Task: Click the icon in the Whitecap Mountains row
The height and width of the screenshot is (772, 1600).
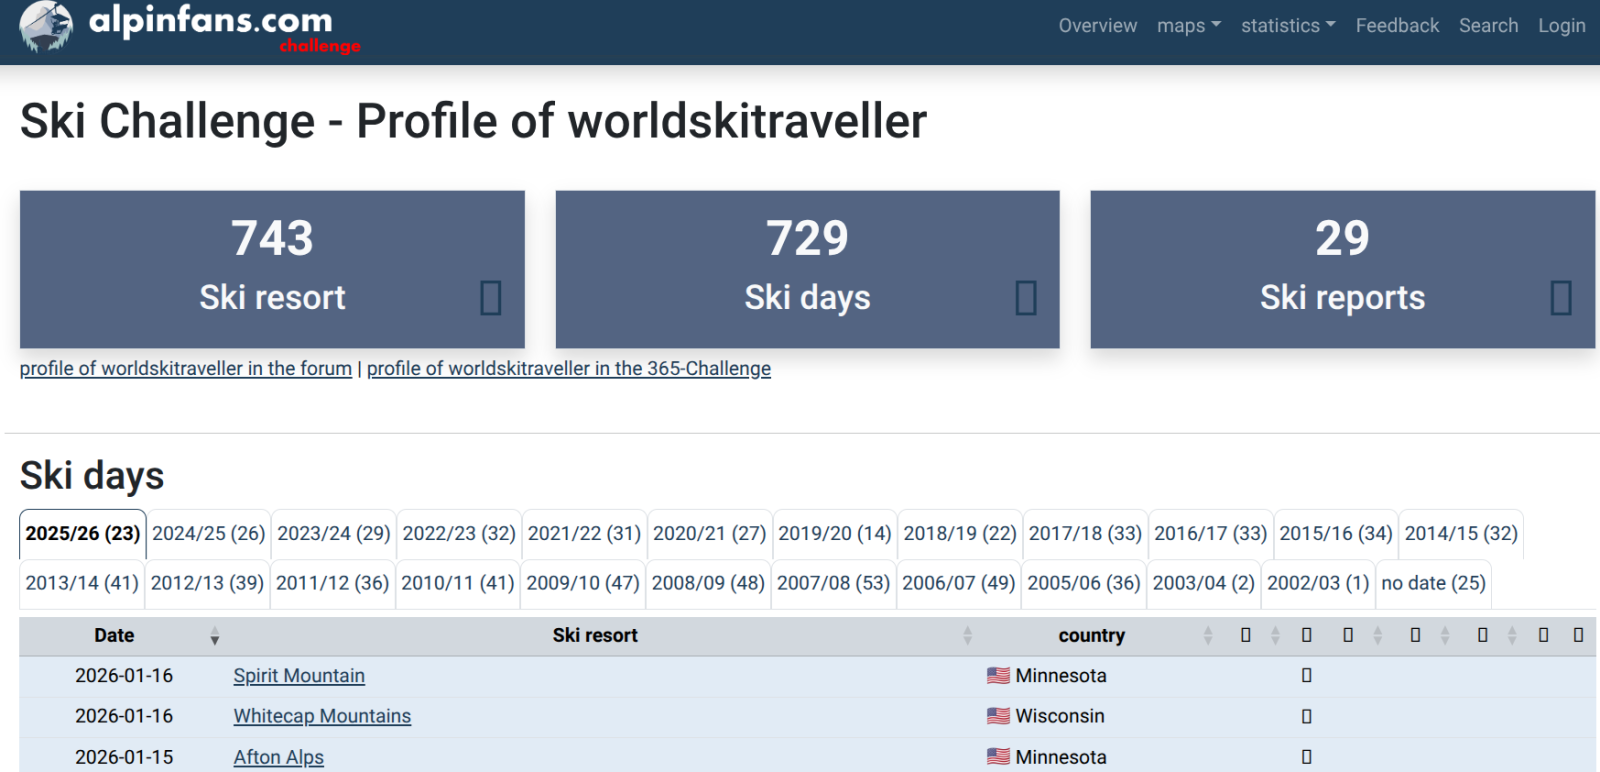Action: coord(1306,717)
